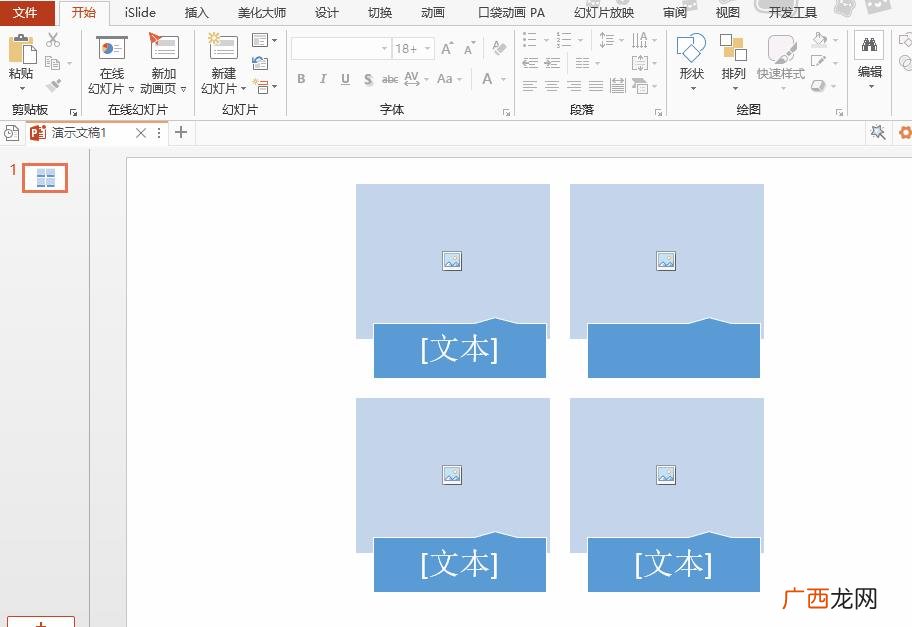This screenshot has height=627, width=912.
Task: Click picture placeholder icon in top-right card
Action: pos(666,261)
